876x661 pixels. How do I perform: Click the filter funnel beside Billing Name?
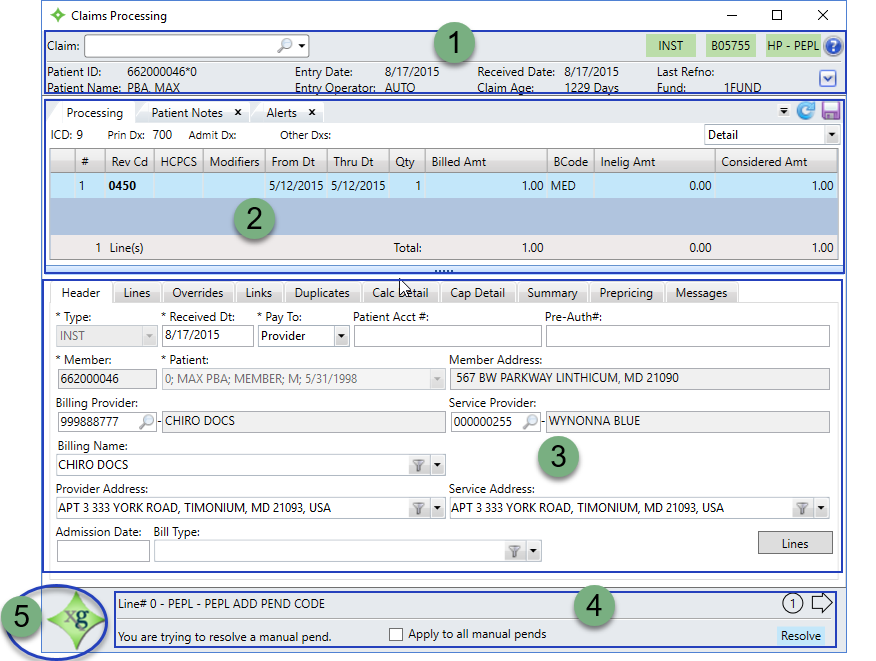(419, 464)
